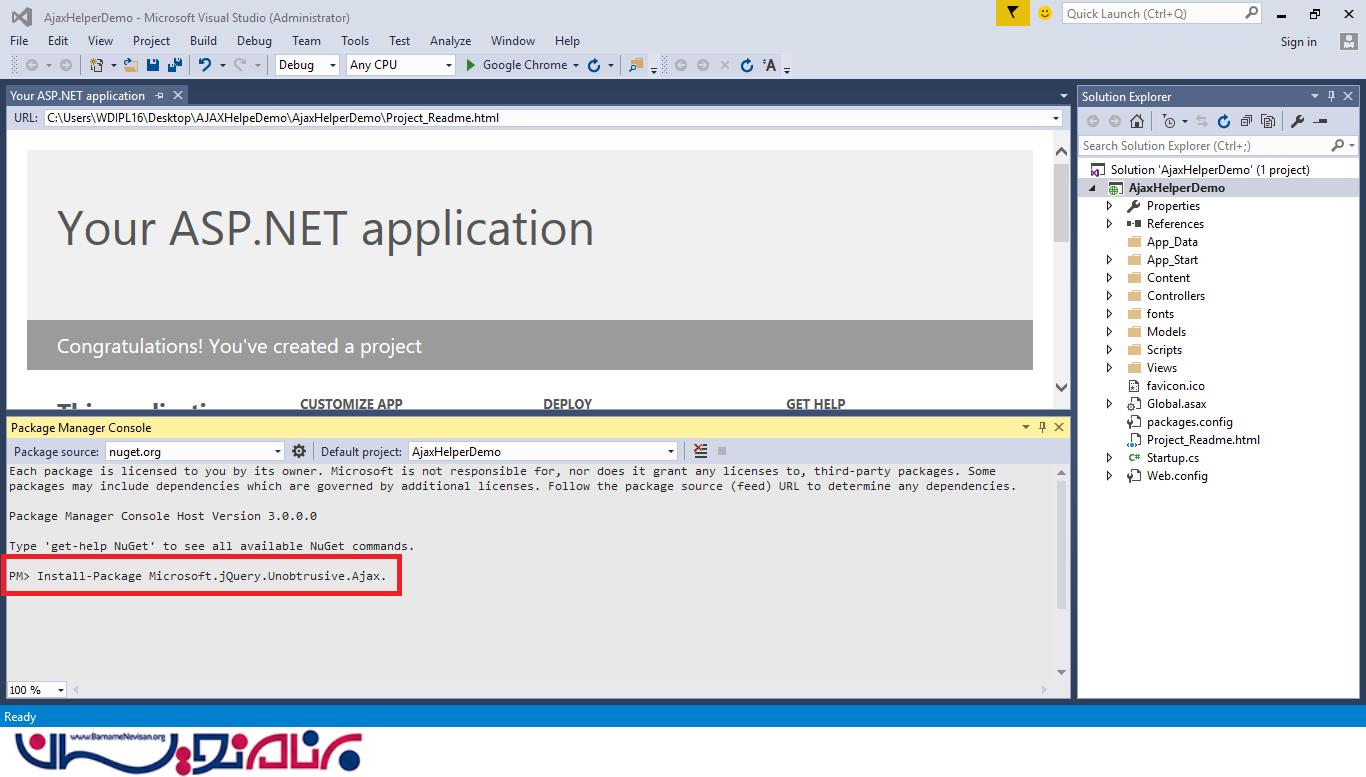Clear the Package Manager Console output
Screen dimensions: 1366x777
point(700,451)
